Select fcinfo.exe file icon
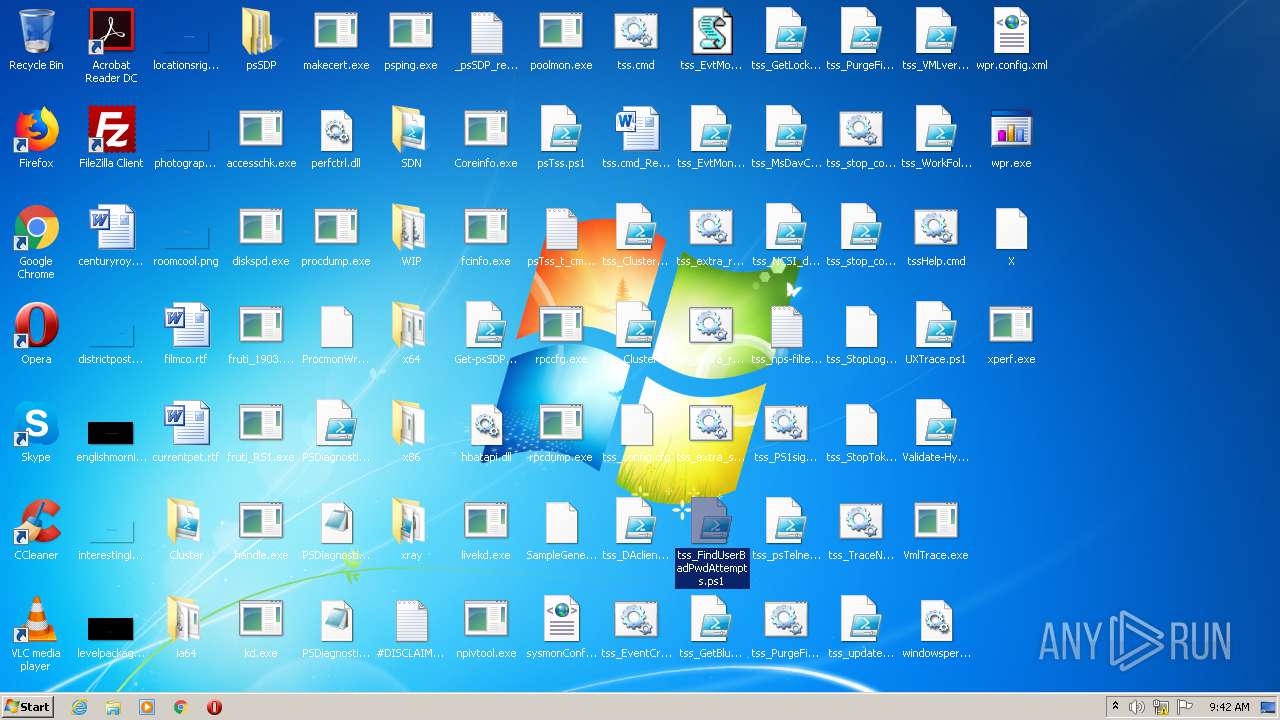This screenshot has height=720, width=1280. pyautogui.click(x=486, y=236)
